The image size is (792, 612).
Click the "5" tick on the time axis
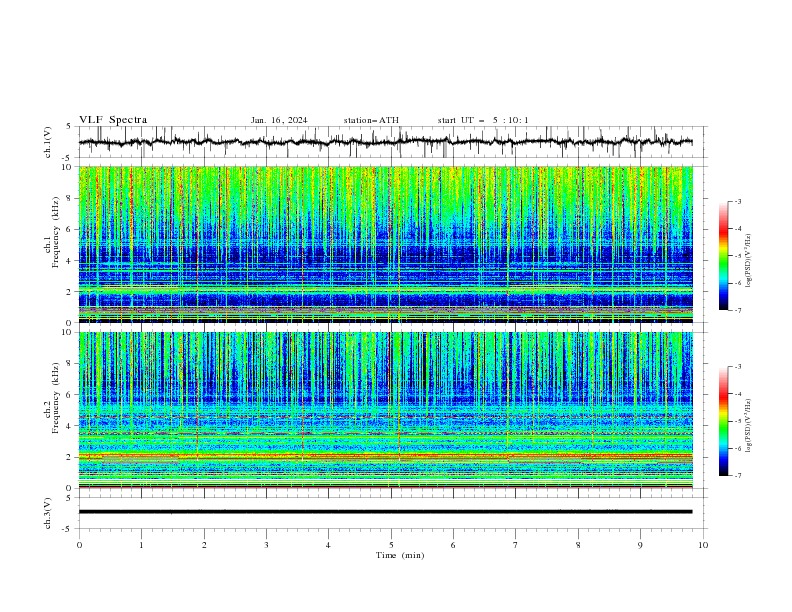[x=391, y=545]
